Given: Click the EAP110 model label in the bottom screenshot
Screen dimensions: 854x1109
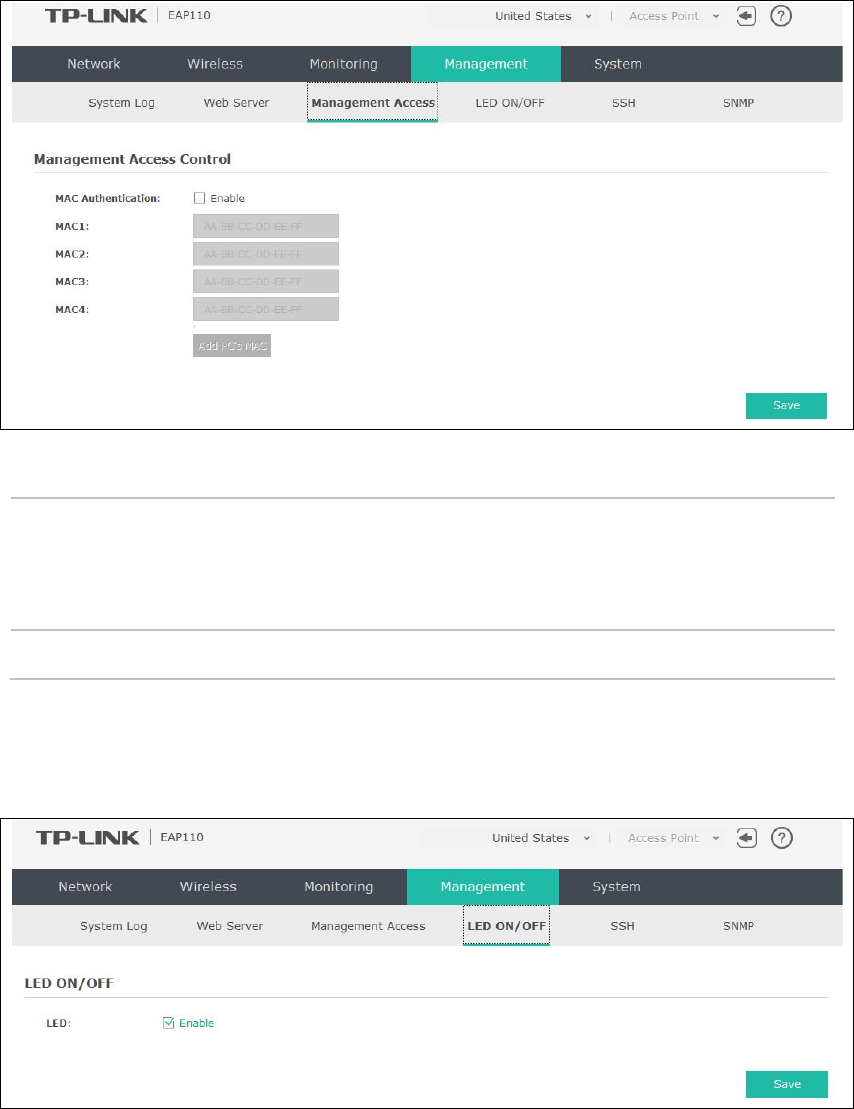Looking at the screenshot, I should click(182, 837).
